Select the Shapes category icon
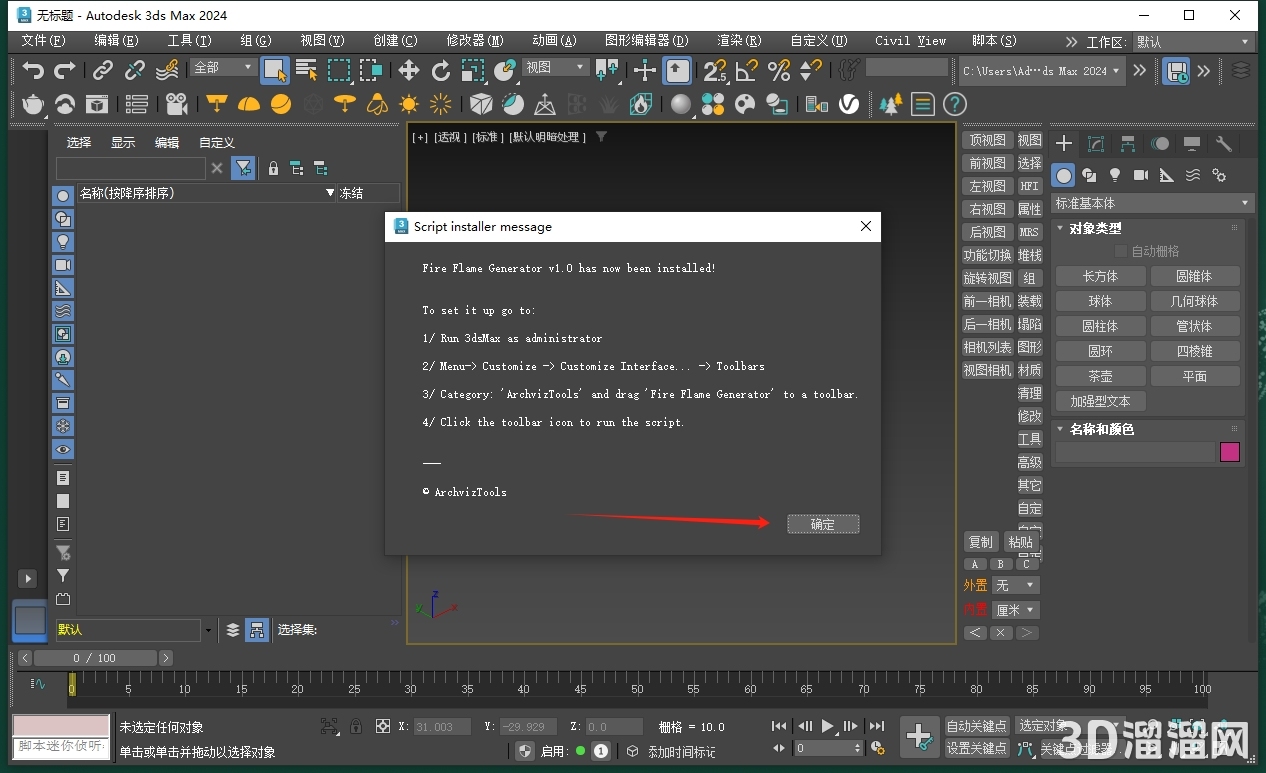The width and height of the screenshot is (1266, 773). coord(1090,176)
